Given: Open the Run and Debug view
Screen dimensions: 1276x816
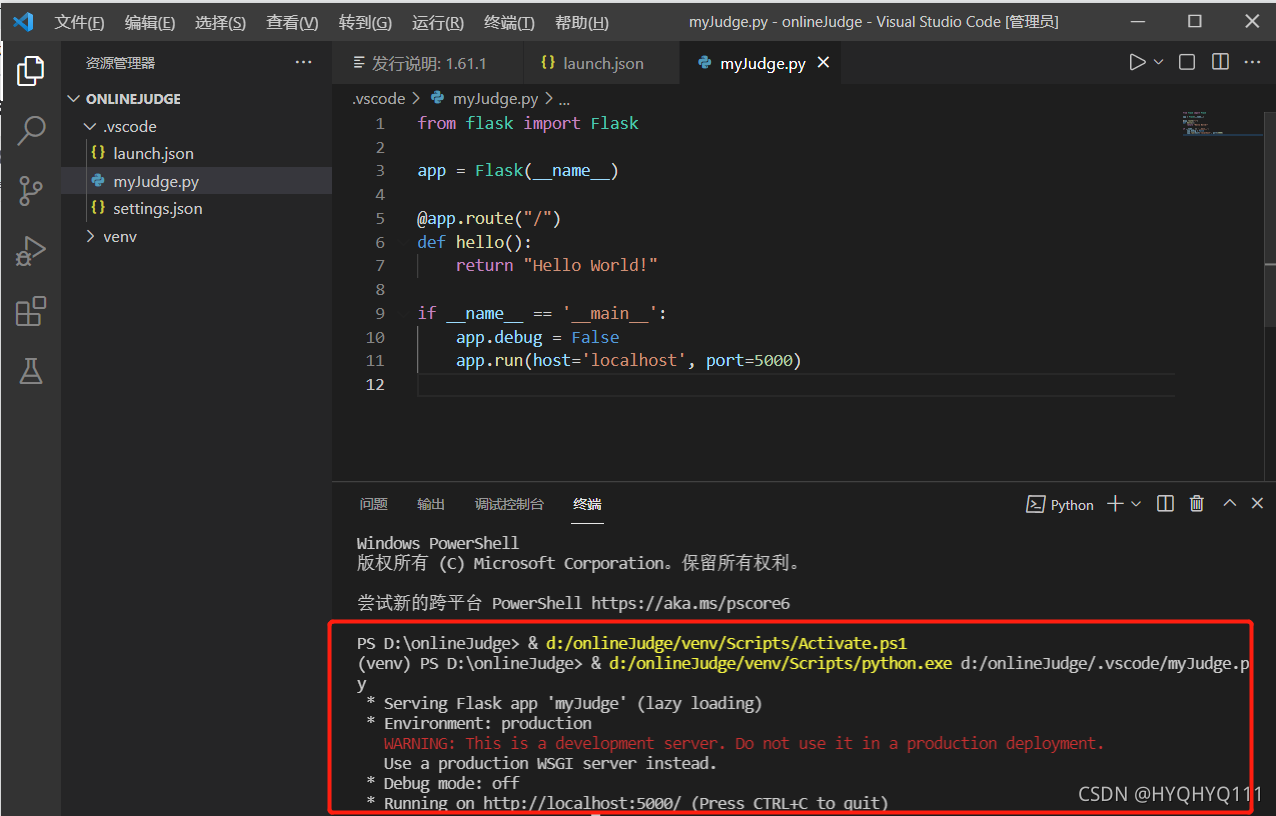Looking at the screenshot, I should [x=31, y=250].
